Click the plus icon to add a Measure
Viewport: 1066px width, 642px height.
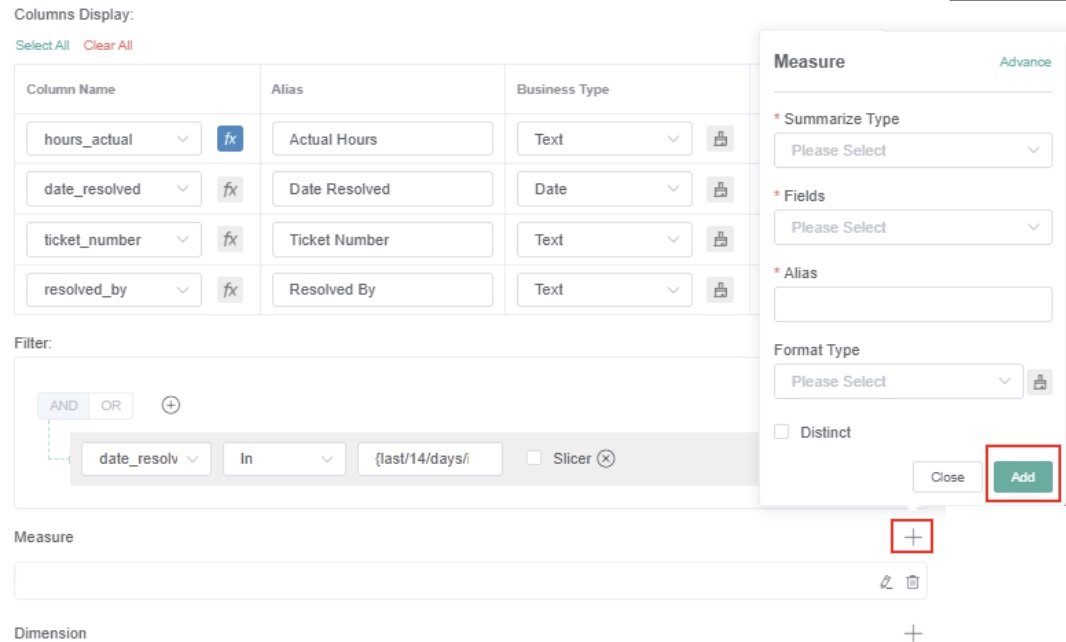(912, 537)
